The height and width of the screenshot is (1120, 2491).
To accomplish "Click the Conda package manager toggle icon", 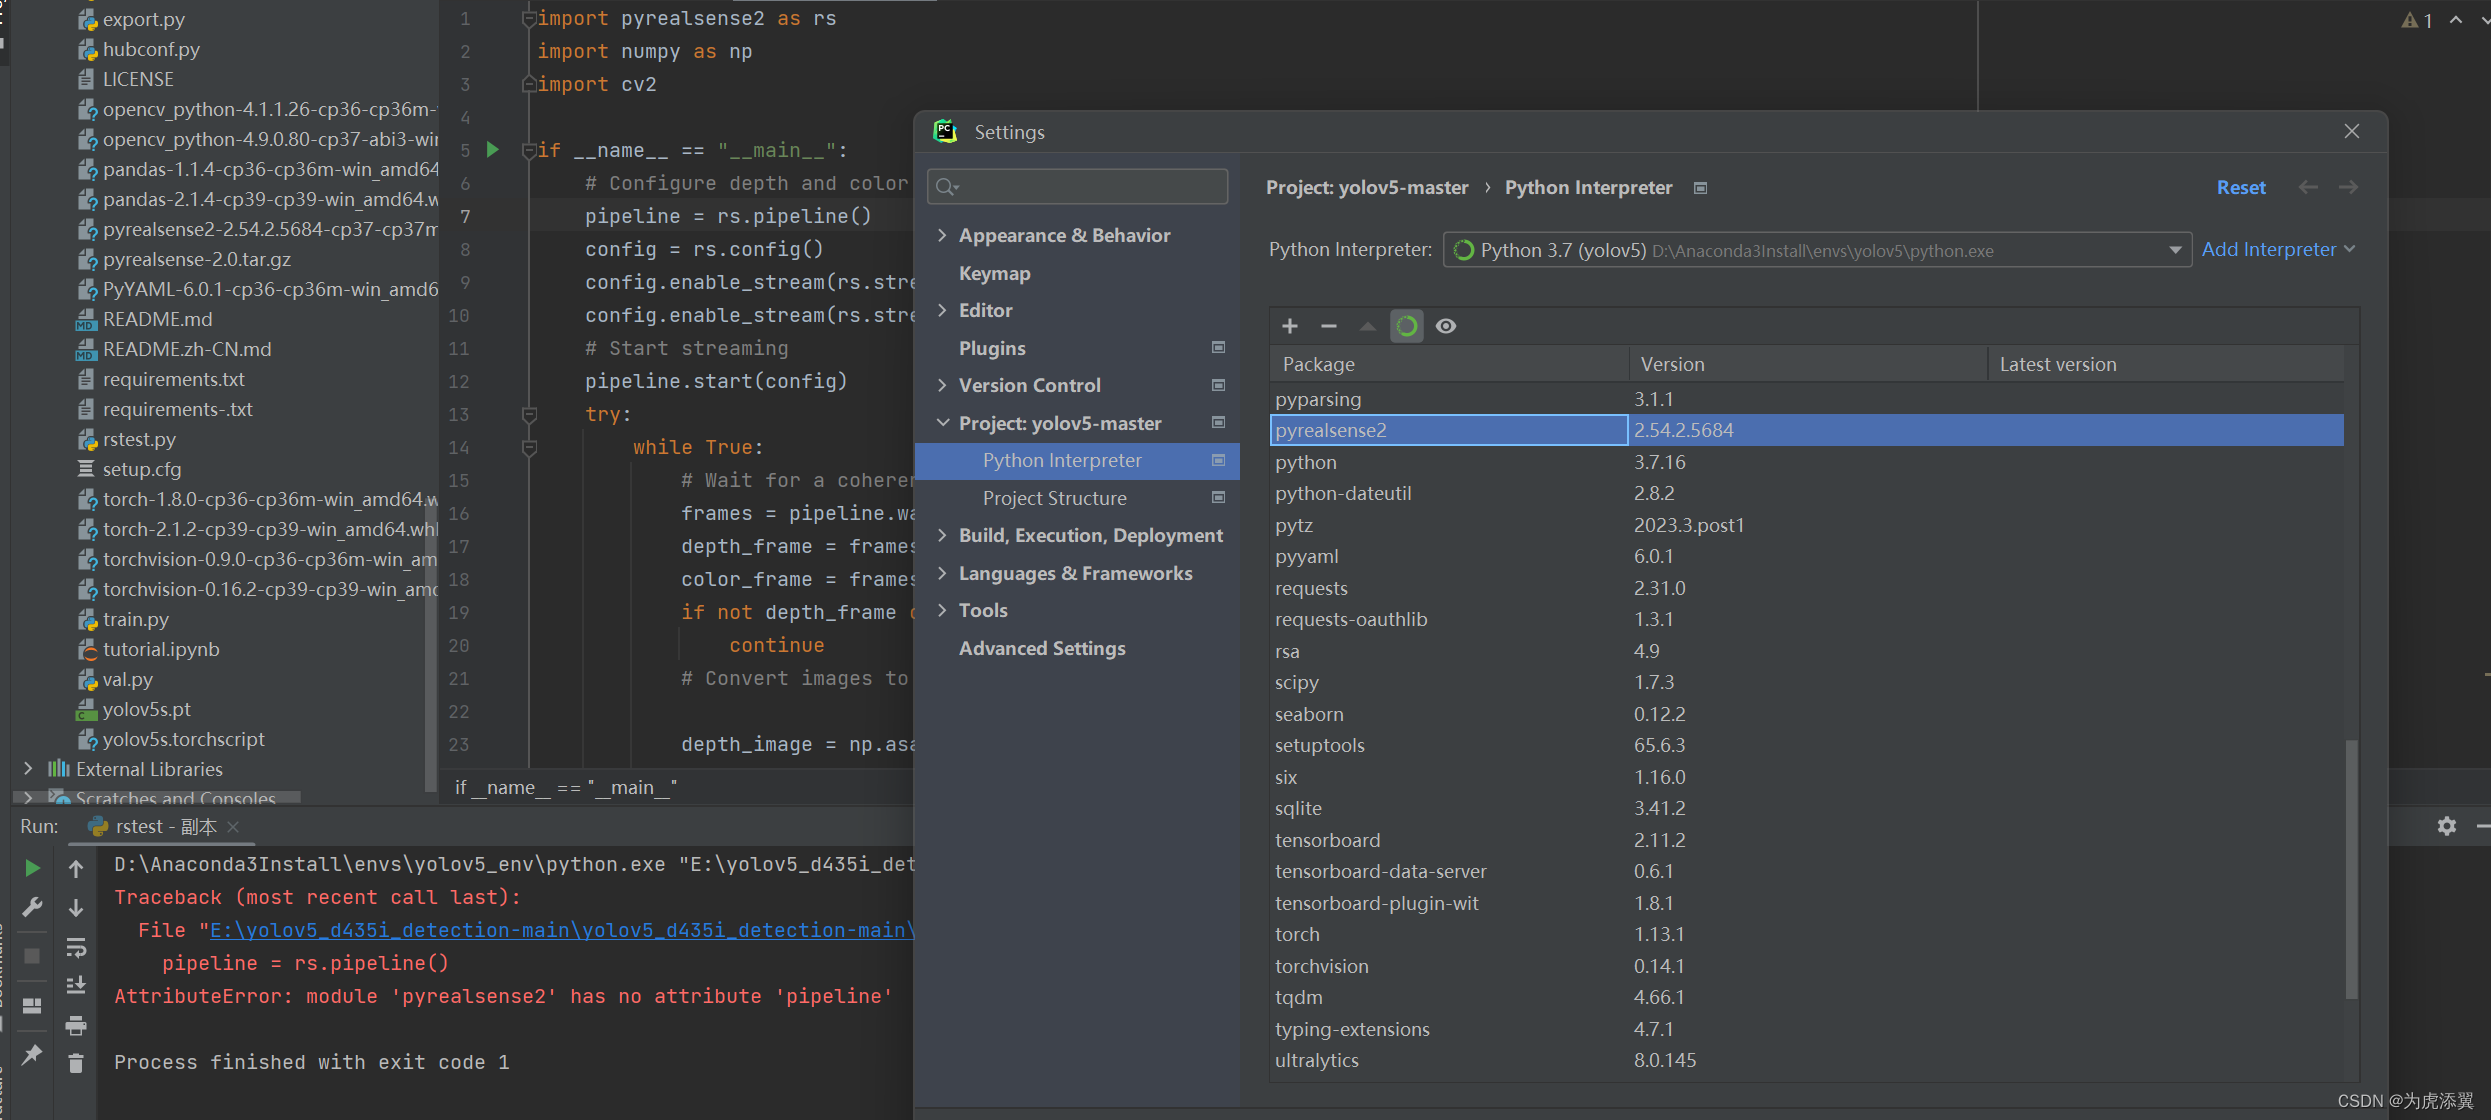I will click(x=1406, y=326).
